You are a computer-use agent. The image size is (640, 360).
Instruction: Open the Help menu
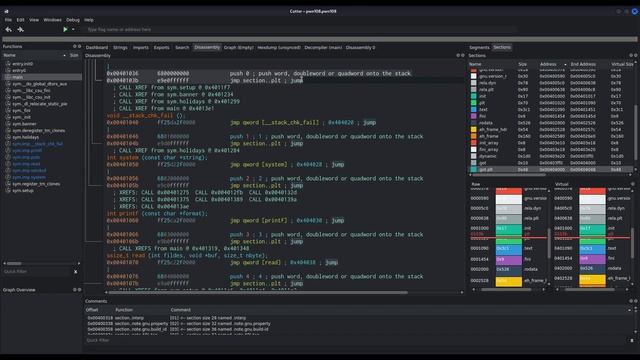[89, 20]
